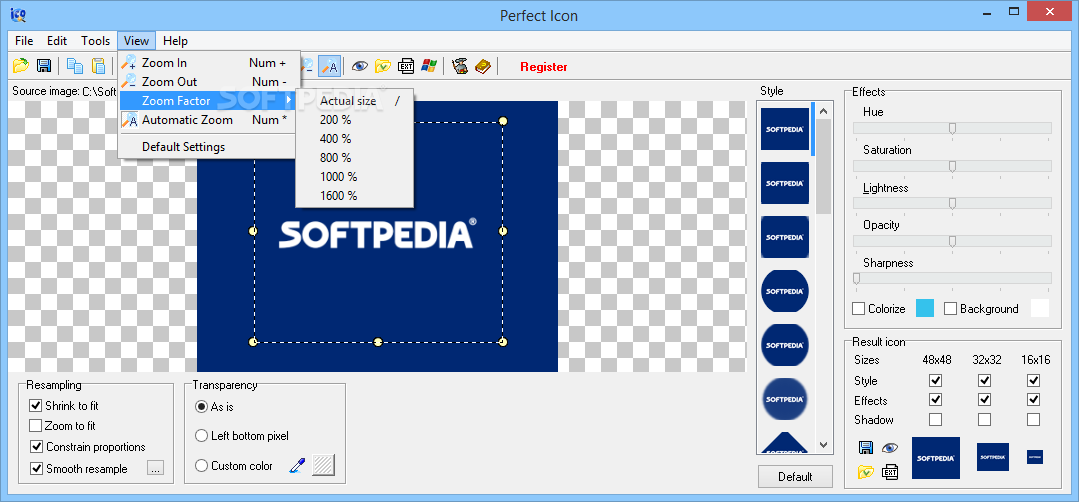Click the wizard character toolbar icon
1079x502 pixels.
pyautogui.click(x=460, y=66)
